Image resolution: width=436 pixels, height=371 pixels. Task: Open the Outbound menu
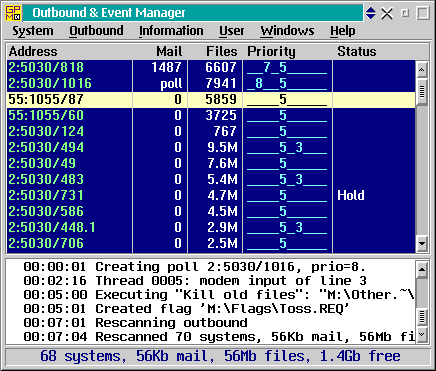(96, 31)
